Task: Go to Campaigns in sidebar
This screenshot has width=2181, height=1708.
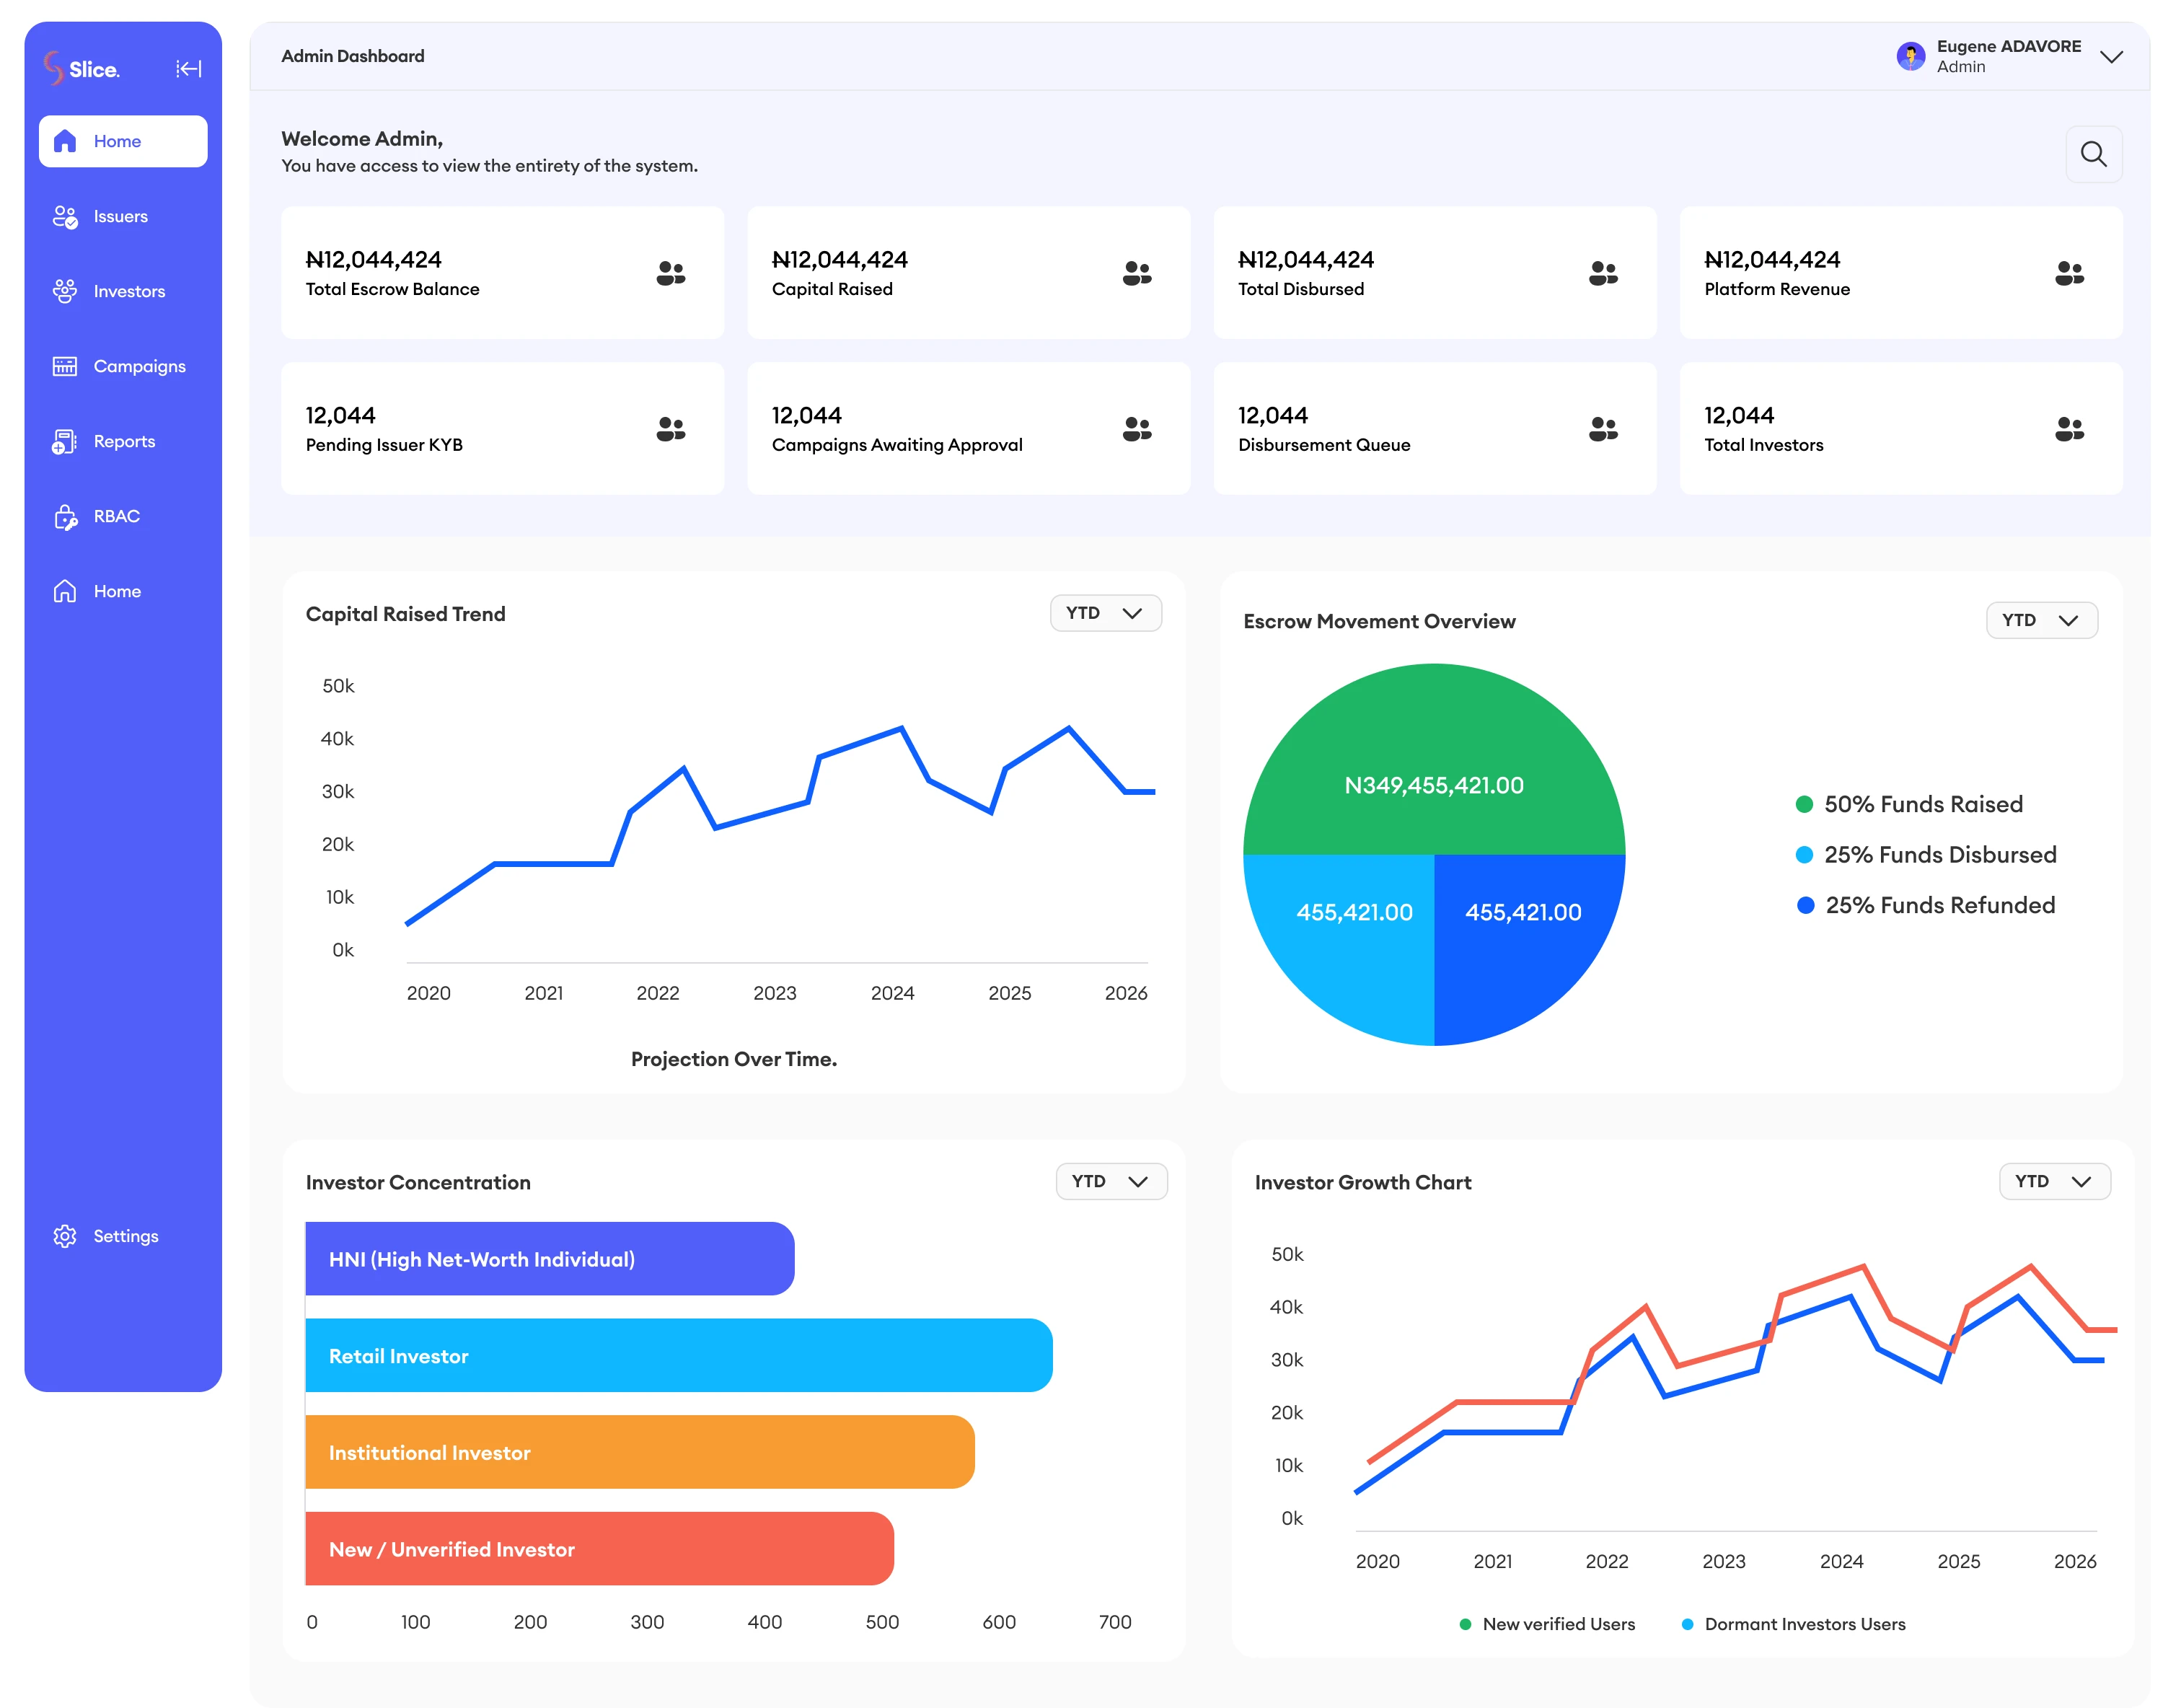Action: (138, 366)
